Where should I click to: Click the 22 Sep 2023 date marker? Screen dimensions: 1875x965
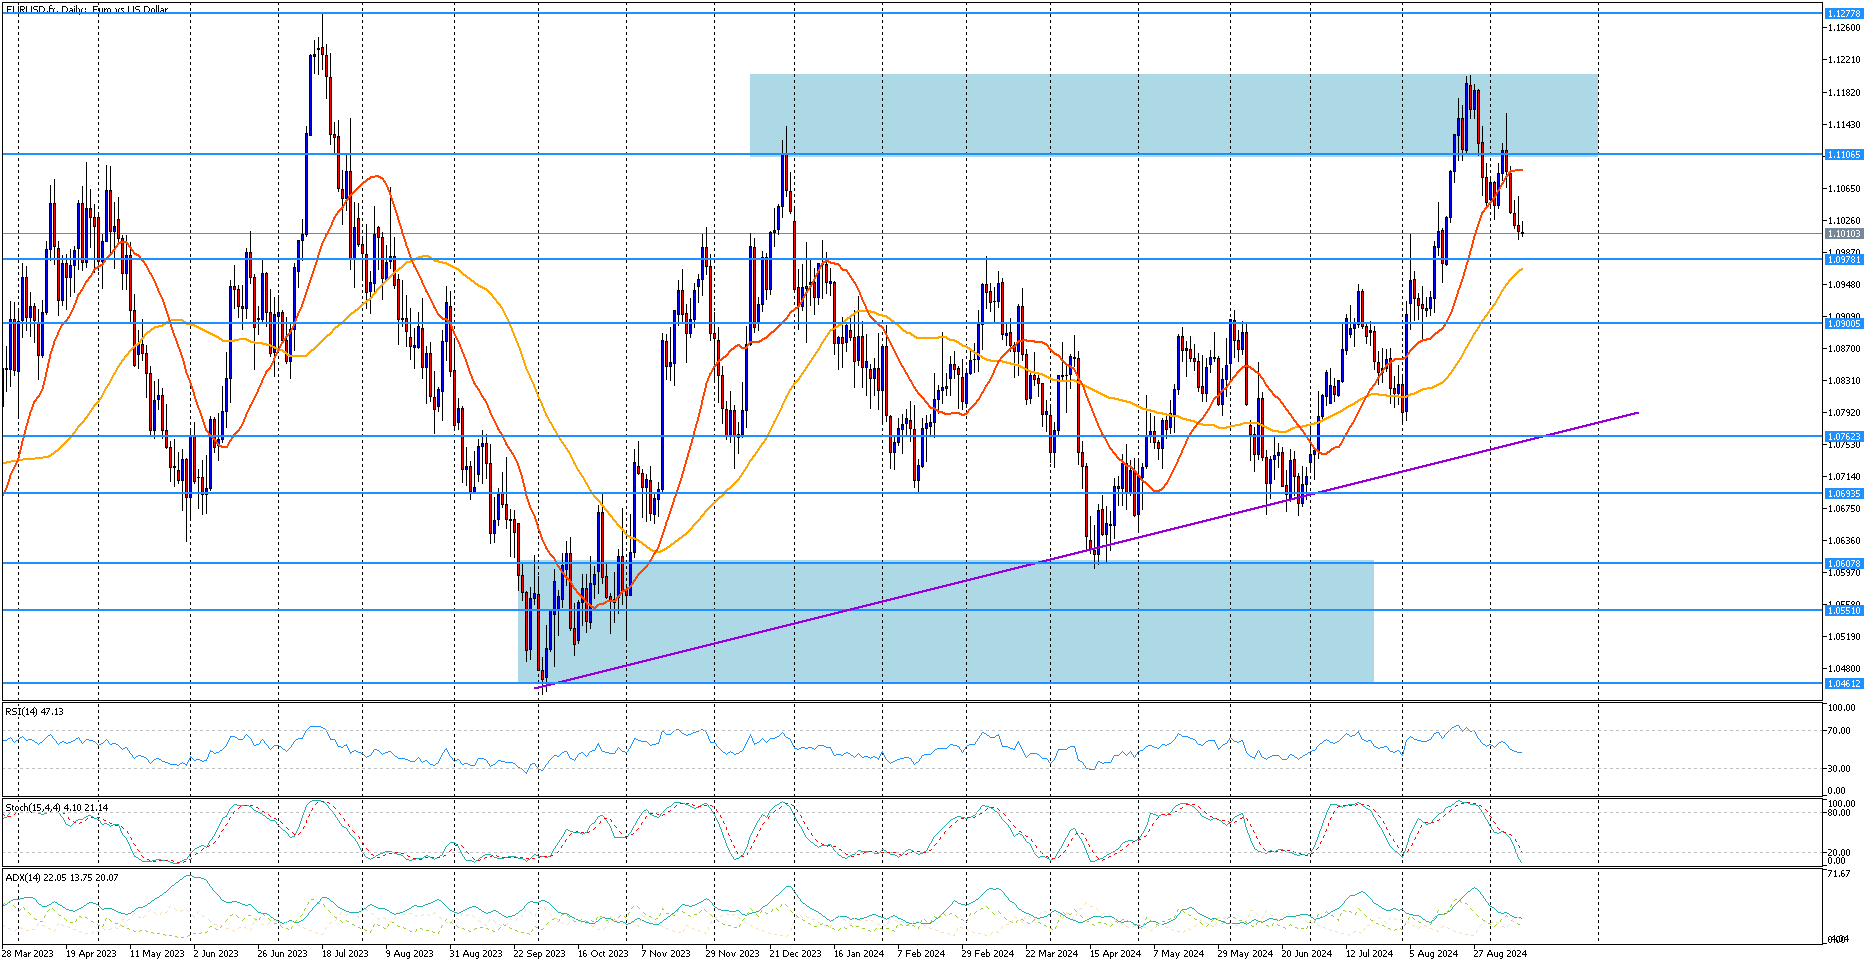pos(539,953)
